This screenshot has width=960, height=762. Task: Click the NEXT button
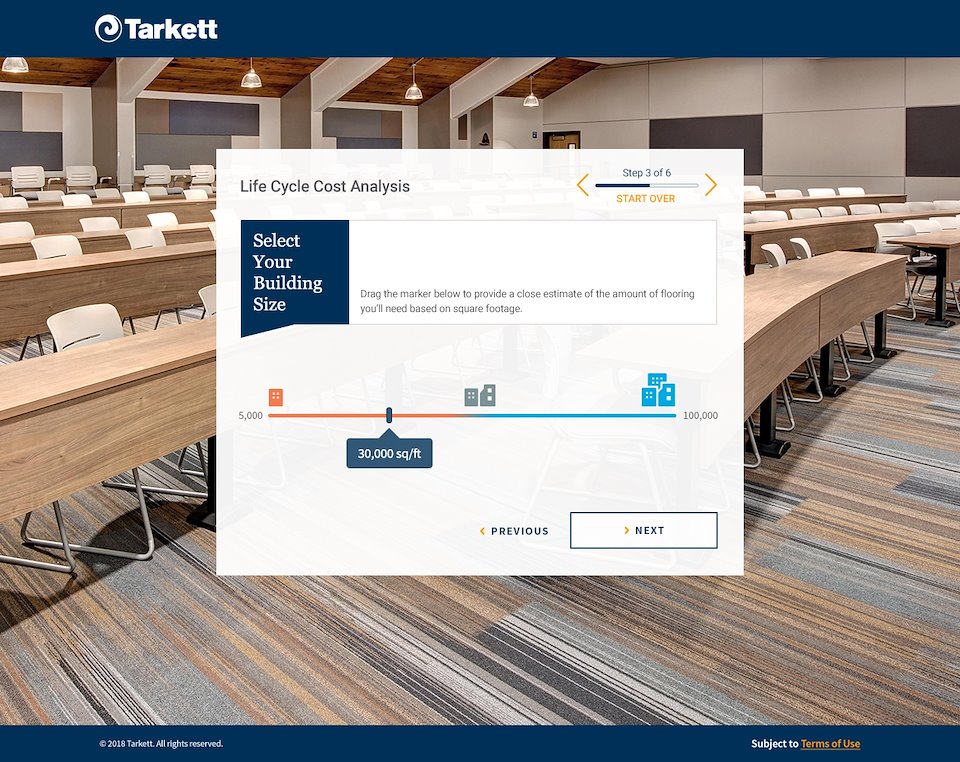(643, 530)
